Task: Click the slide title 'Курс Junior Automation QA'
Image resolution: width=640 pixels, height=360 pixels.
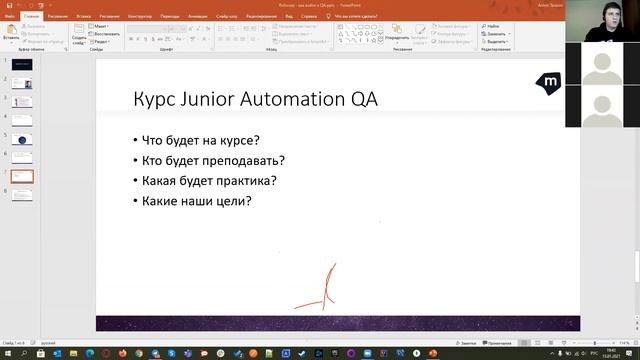Action: pos(256,99)
